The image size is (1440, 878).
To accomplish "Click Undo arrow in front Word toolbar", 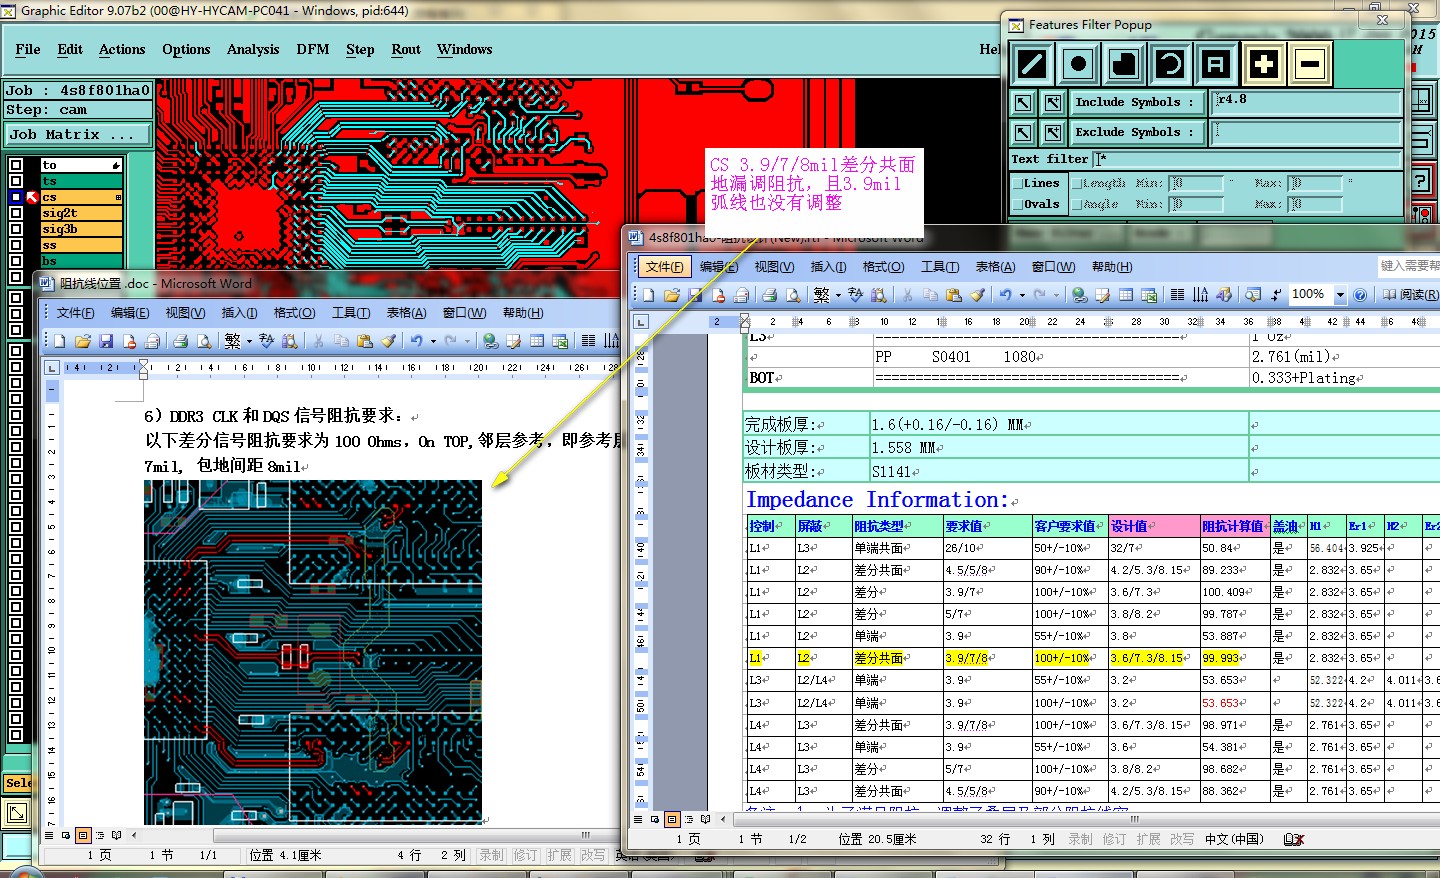I will click(x=1005, y=295).
